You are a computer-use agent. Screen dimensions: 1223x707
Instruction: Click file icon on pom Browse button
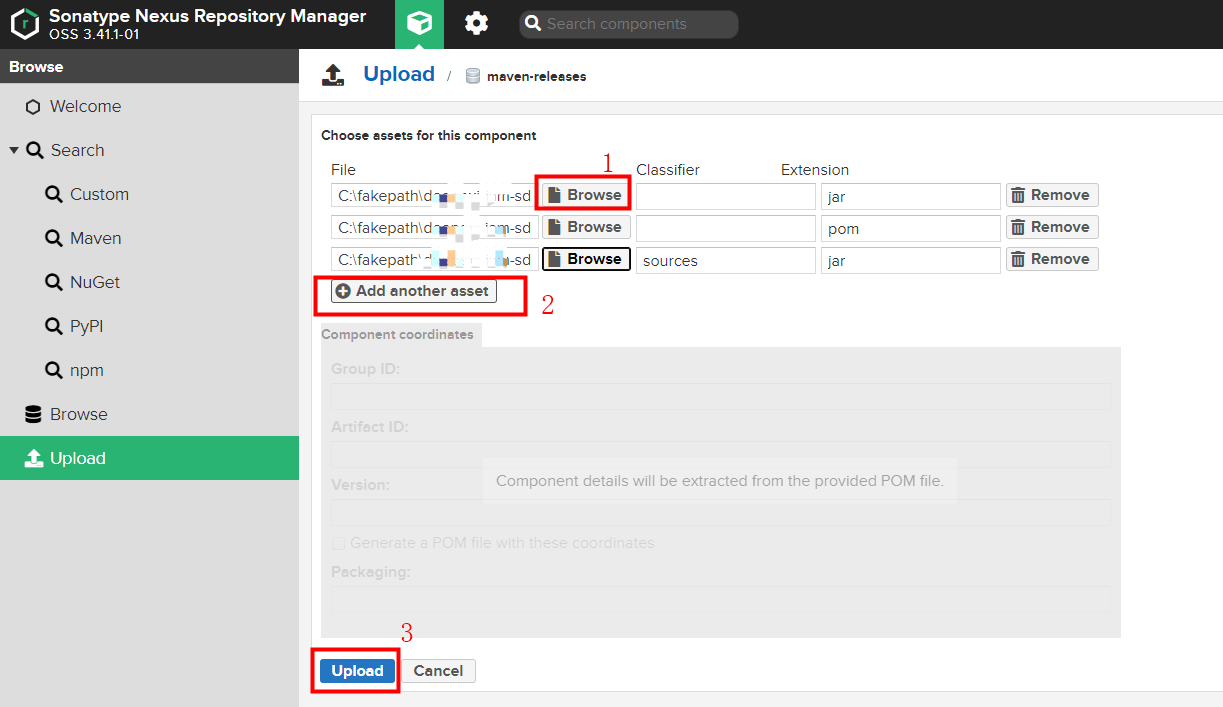coord(555,227)
